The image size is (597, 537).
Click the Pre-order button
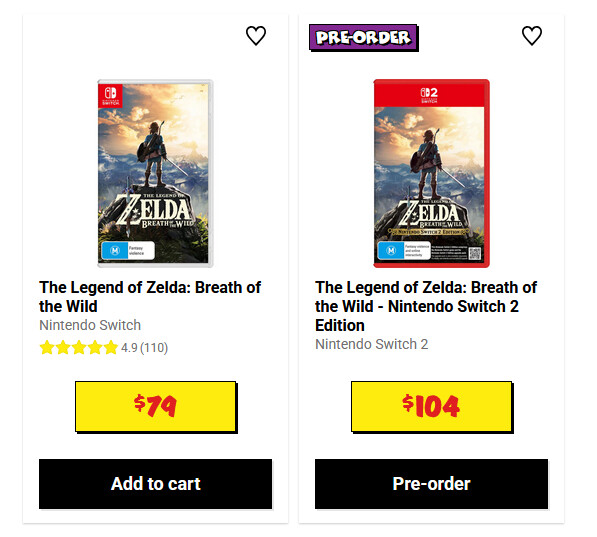pyautogui.click(x=431, y=484)
